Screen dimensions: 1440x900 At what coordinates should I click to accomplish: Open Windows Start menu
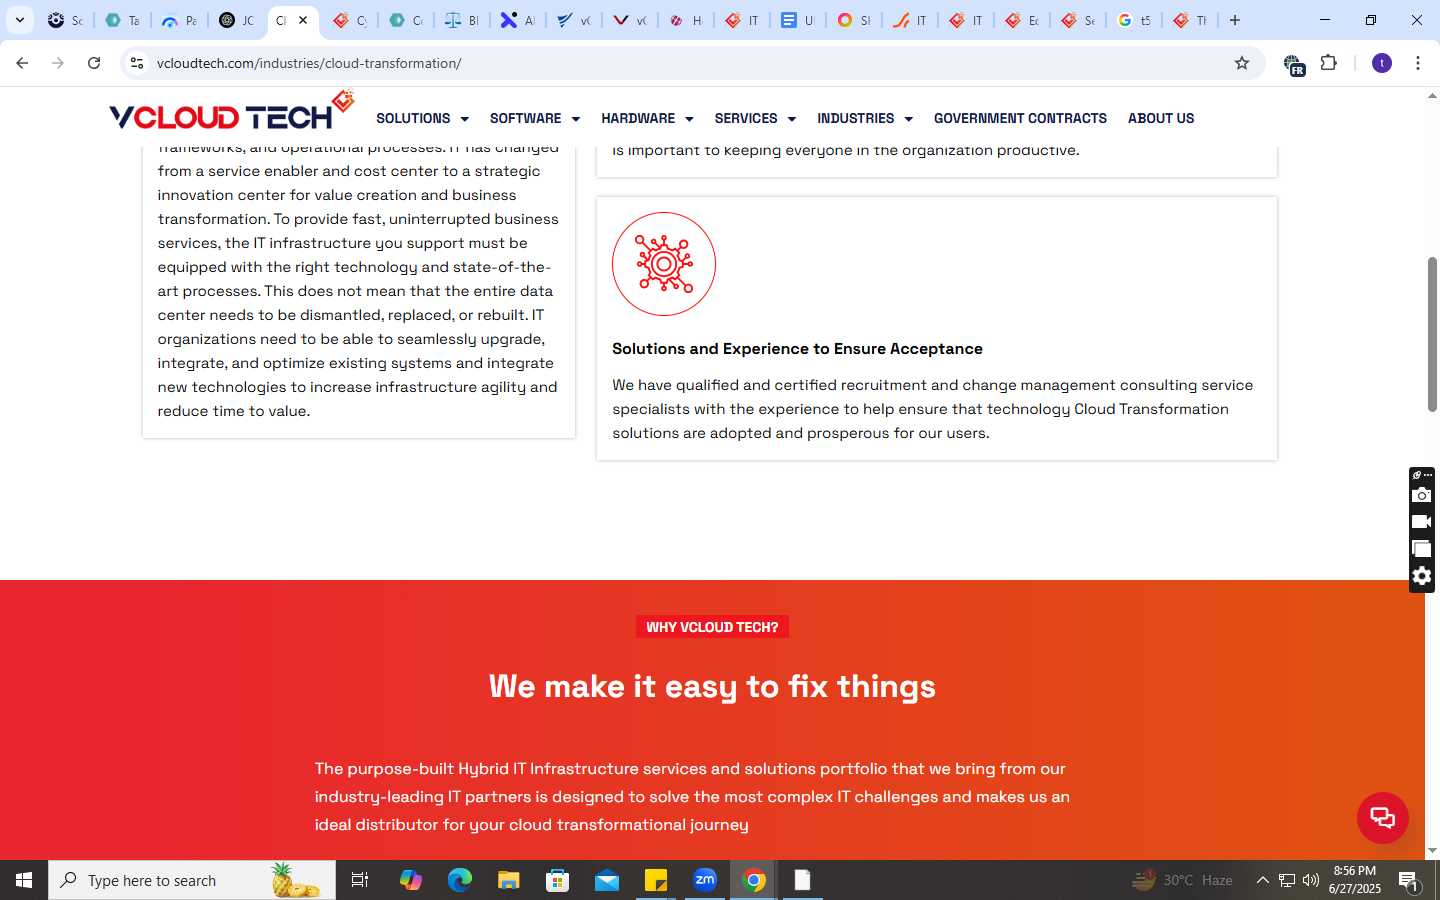[x=24, y=880]
